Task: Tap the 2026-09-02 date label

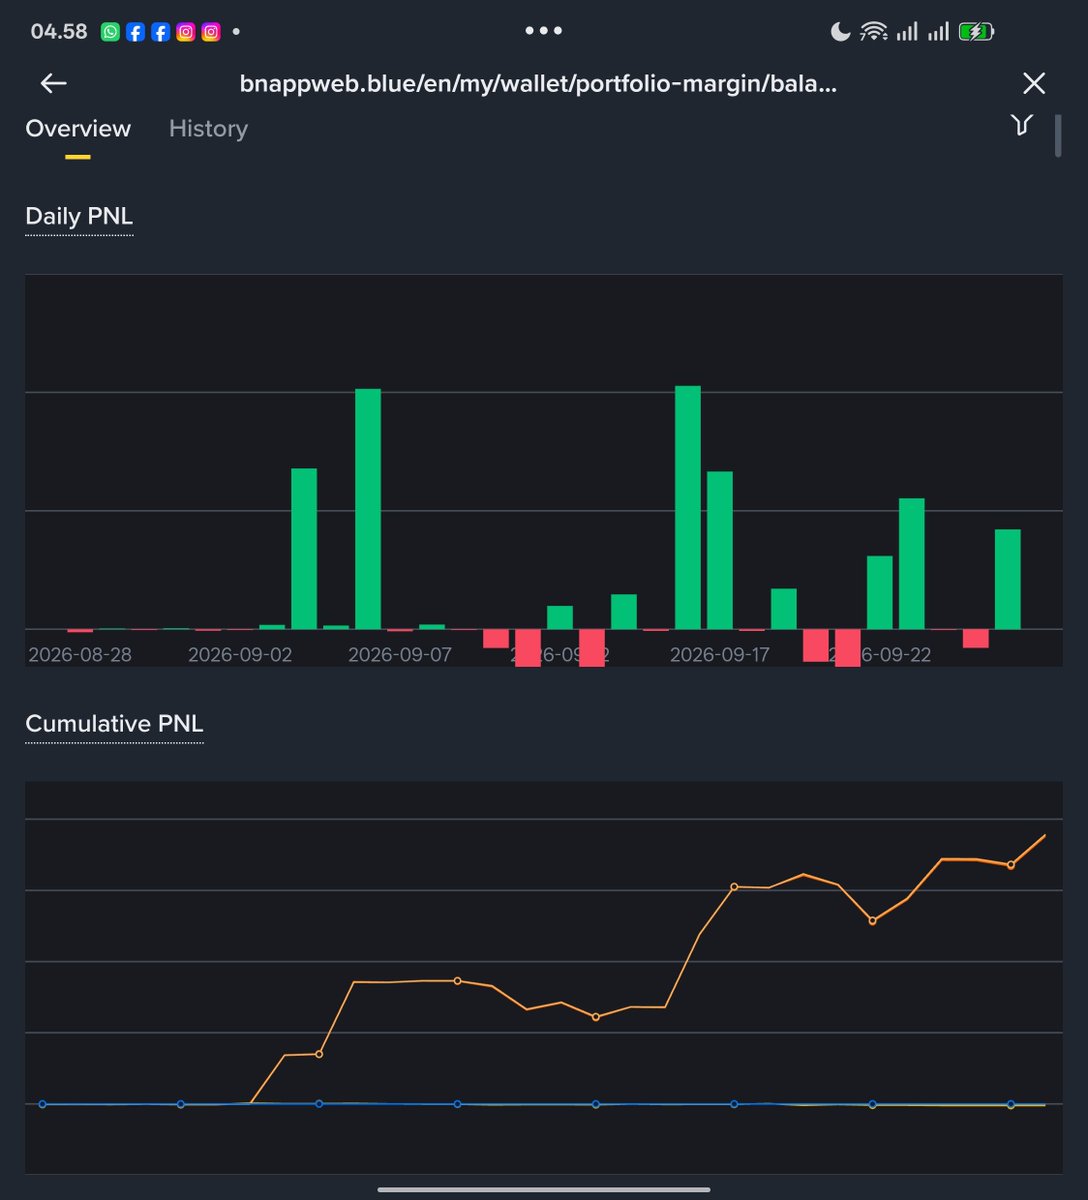Action: 240,655
